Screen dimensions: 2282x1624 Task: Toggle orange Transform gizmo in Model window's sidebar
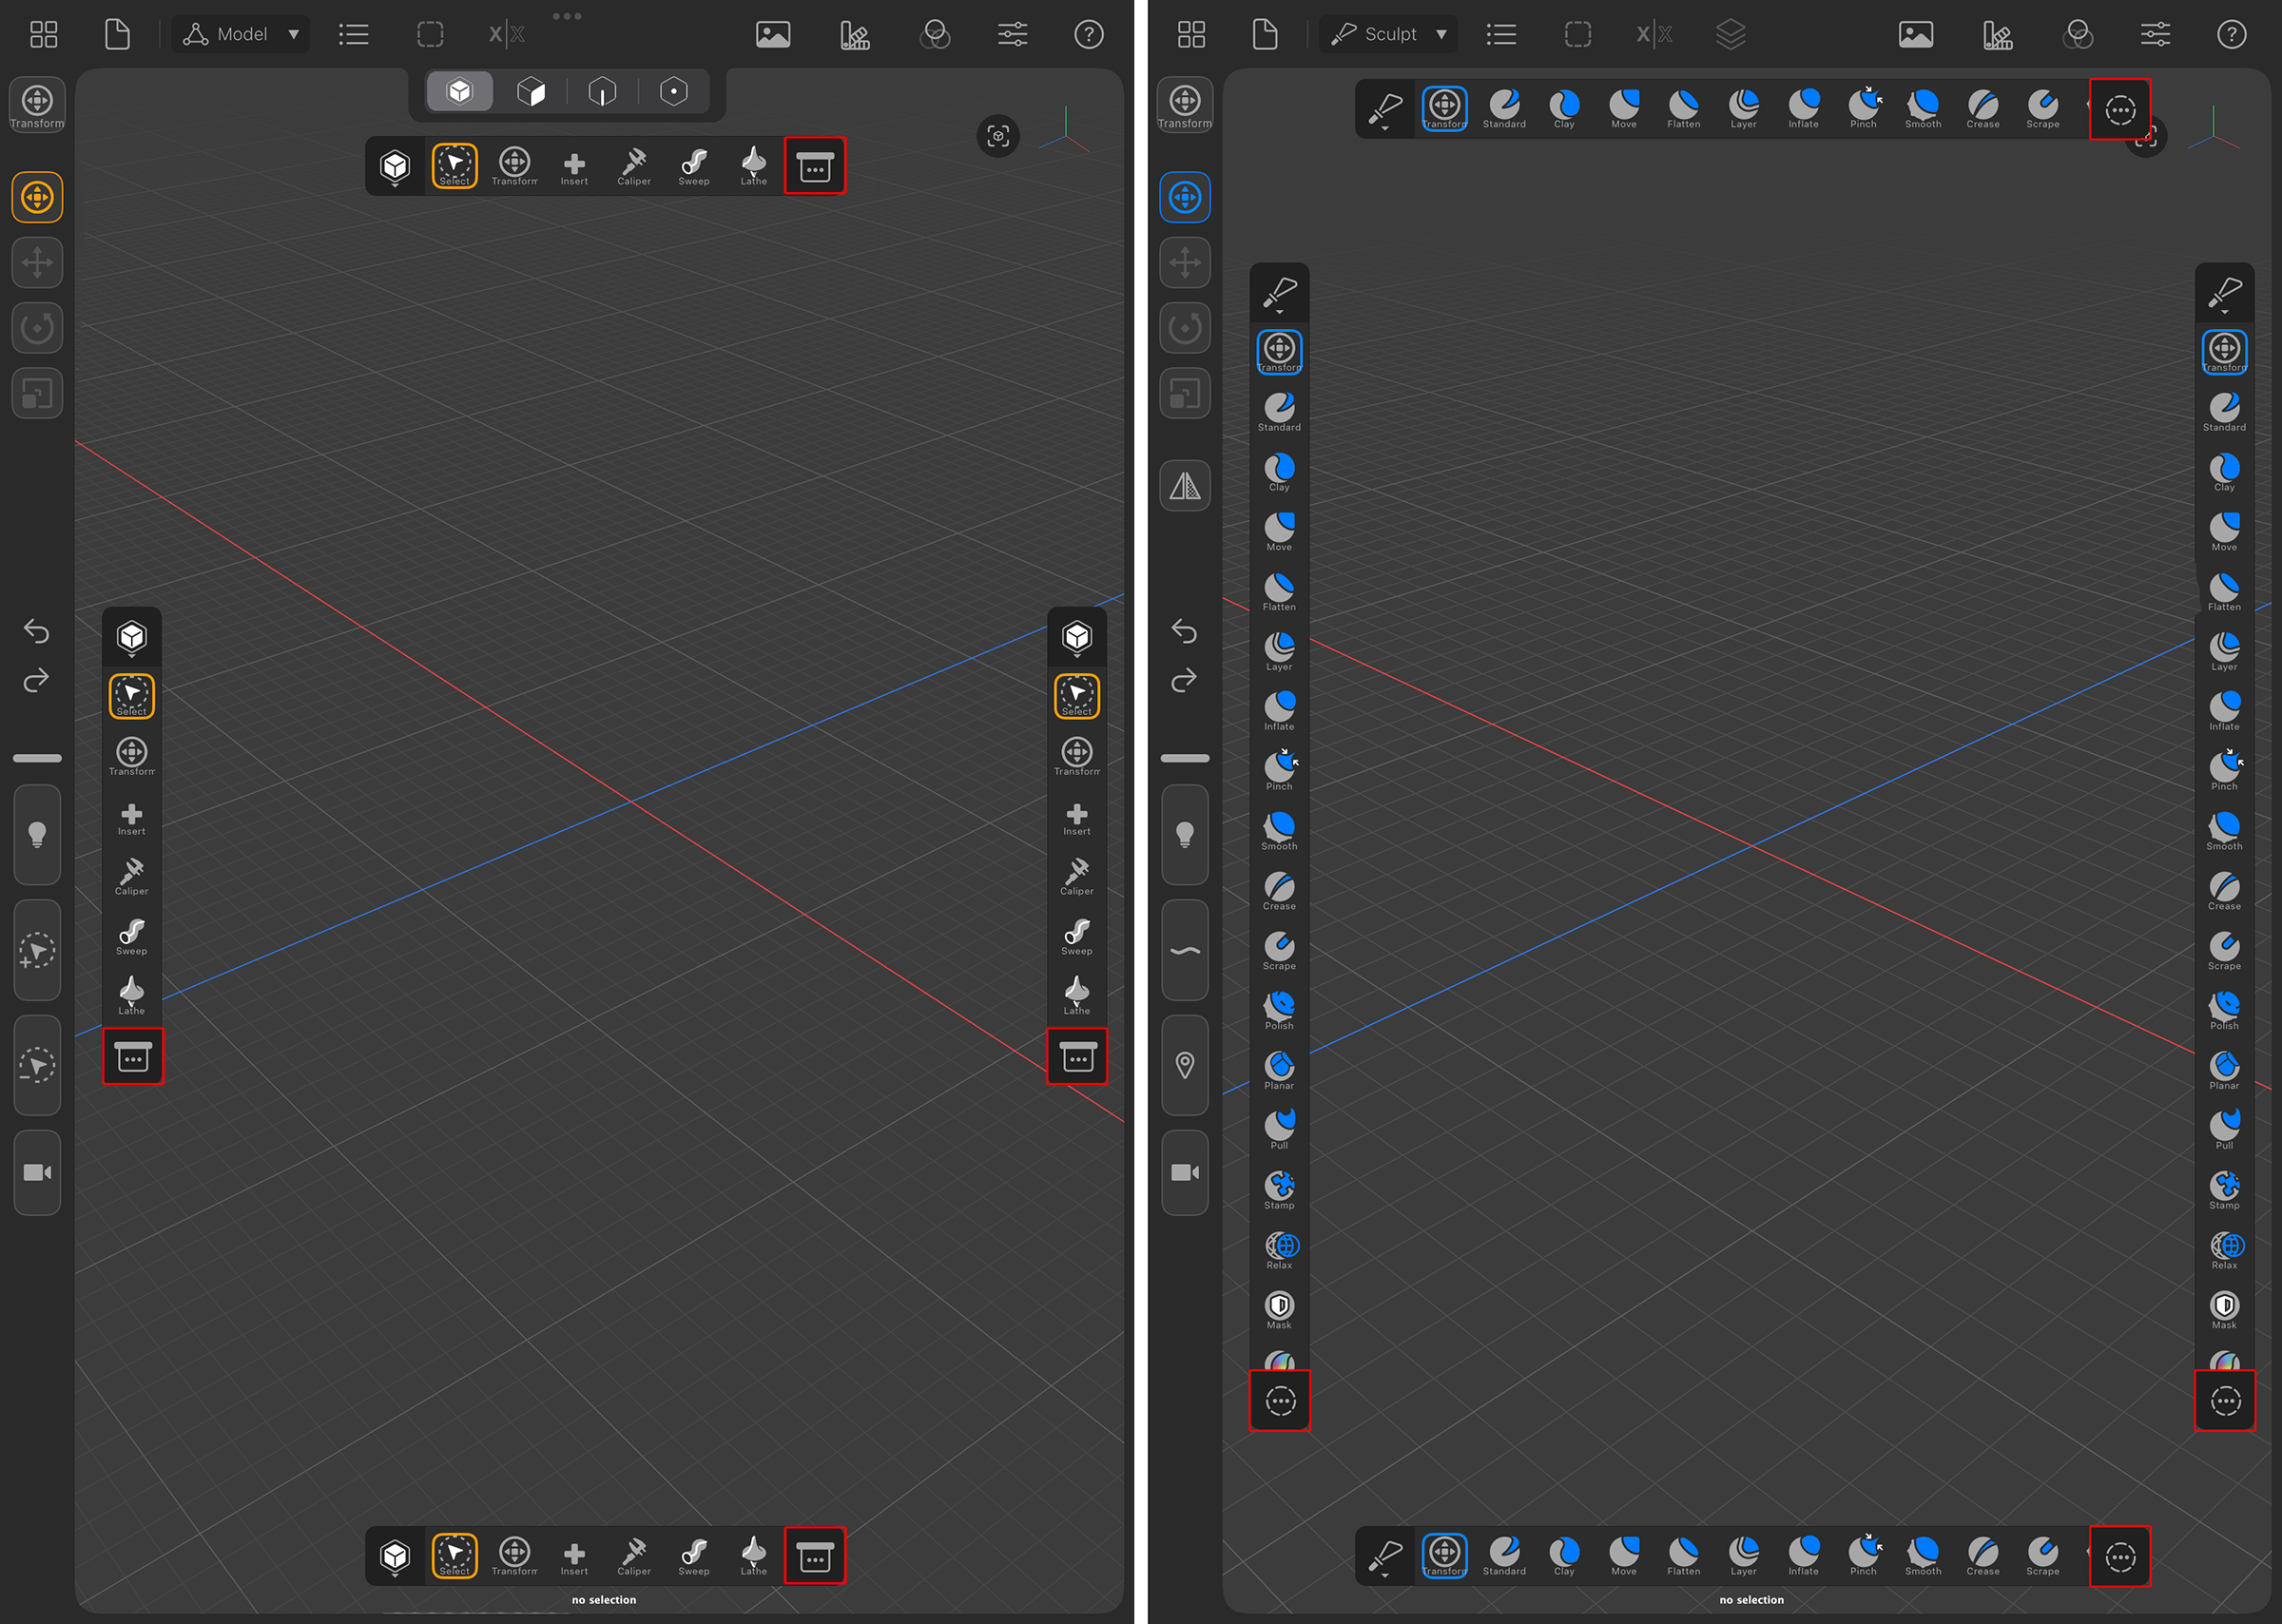[x=37, y=198]
